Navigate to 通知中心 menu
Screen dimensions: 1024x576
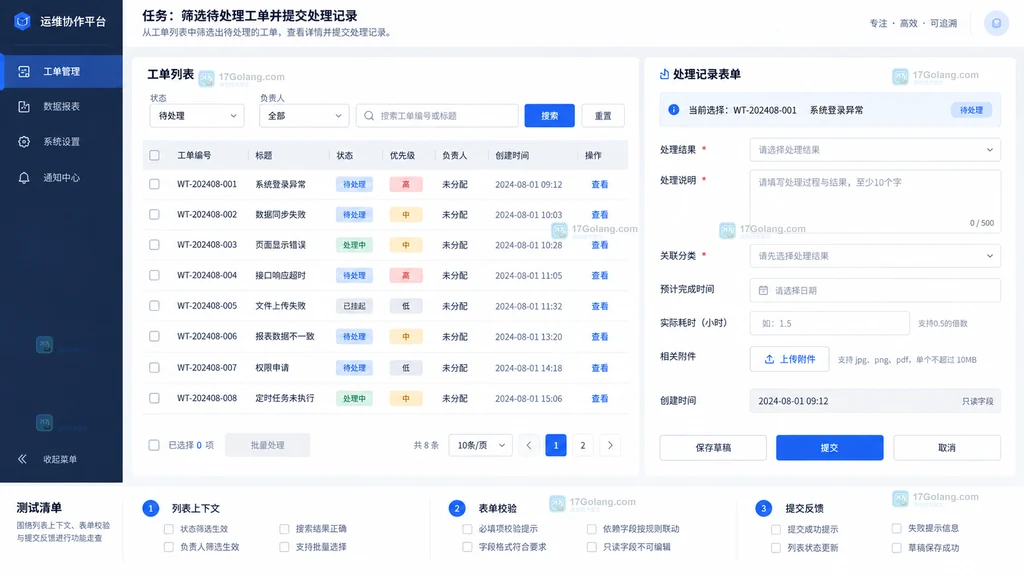(61, 178)
